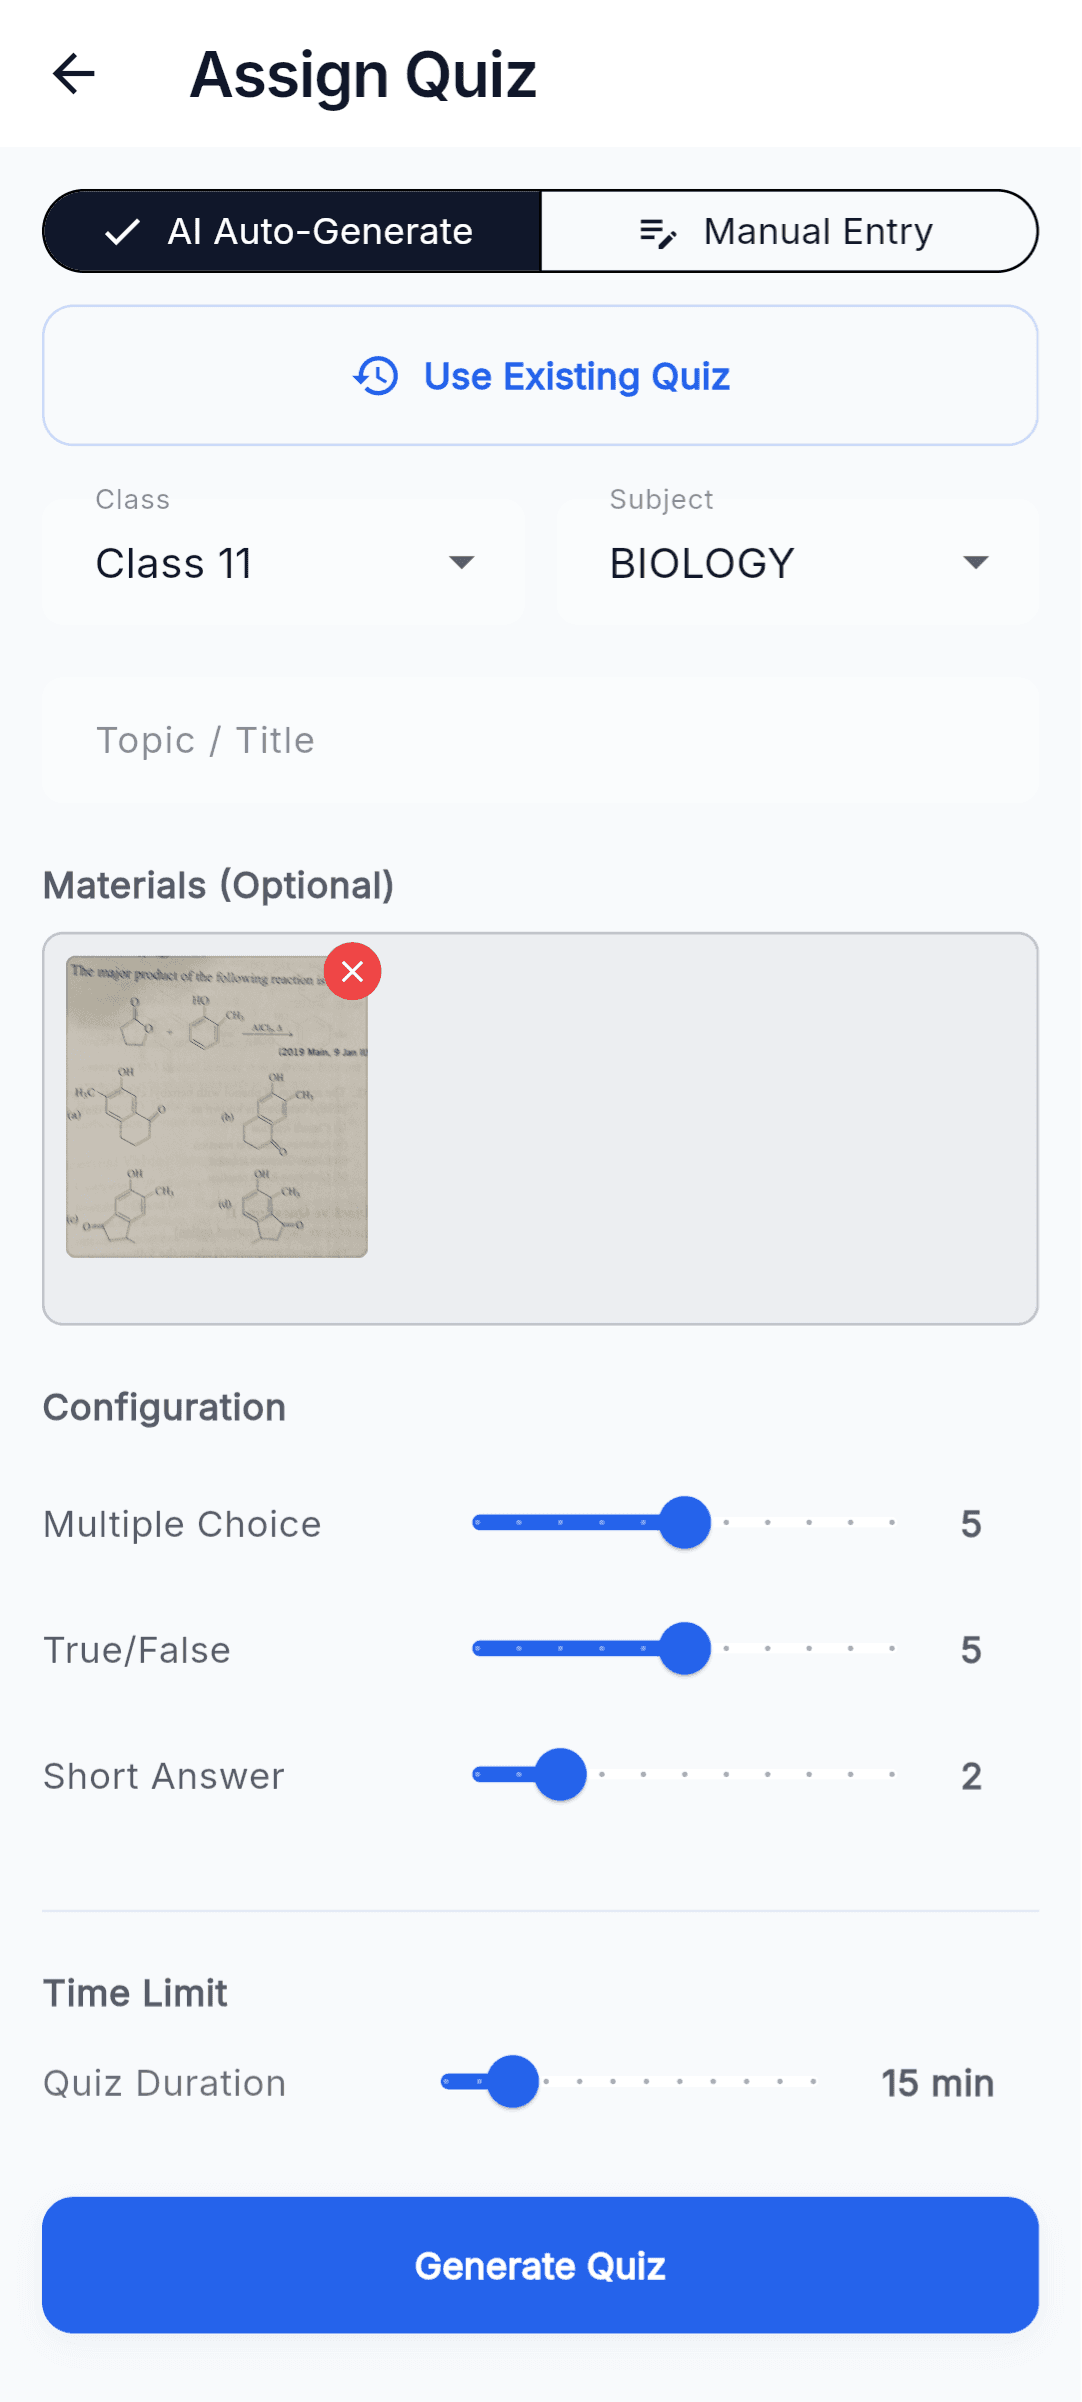The height and width of the screenshot is (2402, 1082).
Task: Click Use Existing Quiz
Action: pos(540,377)
